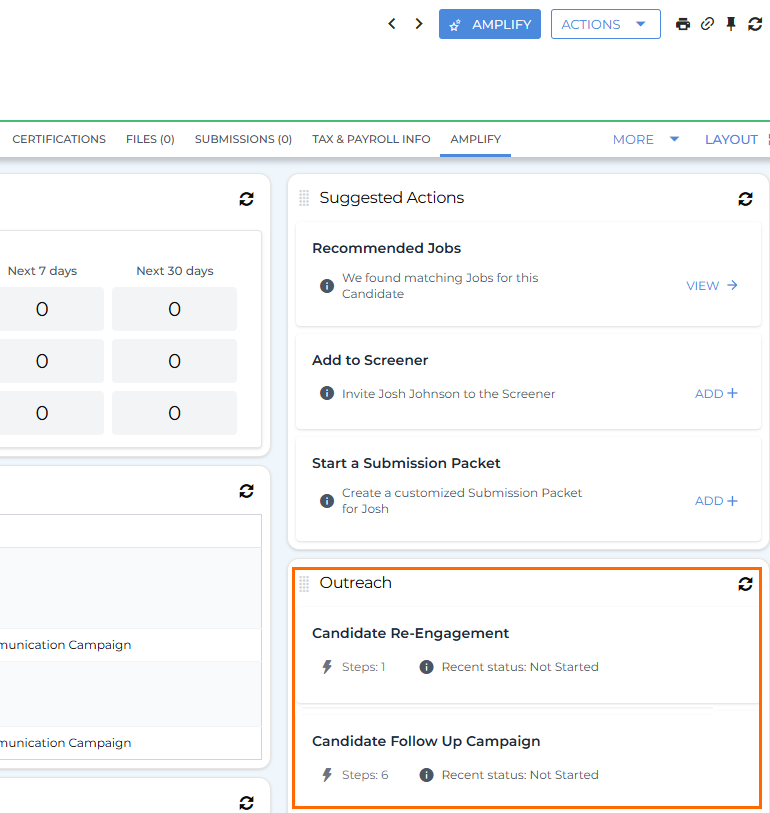Refresh the Outreach panel
Viewport: 770px width, 813px height.
pos(745,584)
